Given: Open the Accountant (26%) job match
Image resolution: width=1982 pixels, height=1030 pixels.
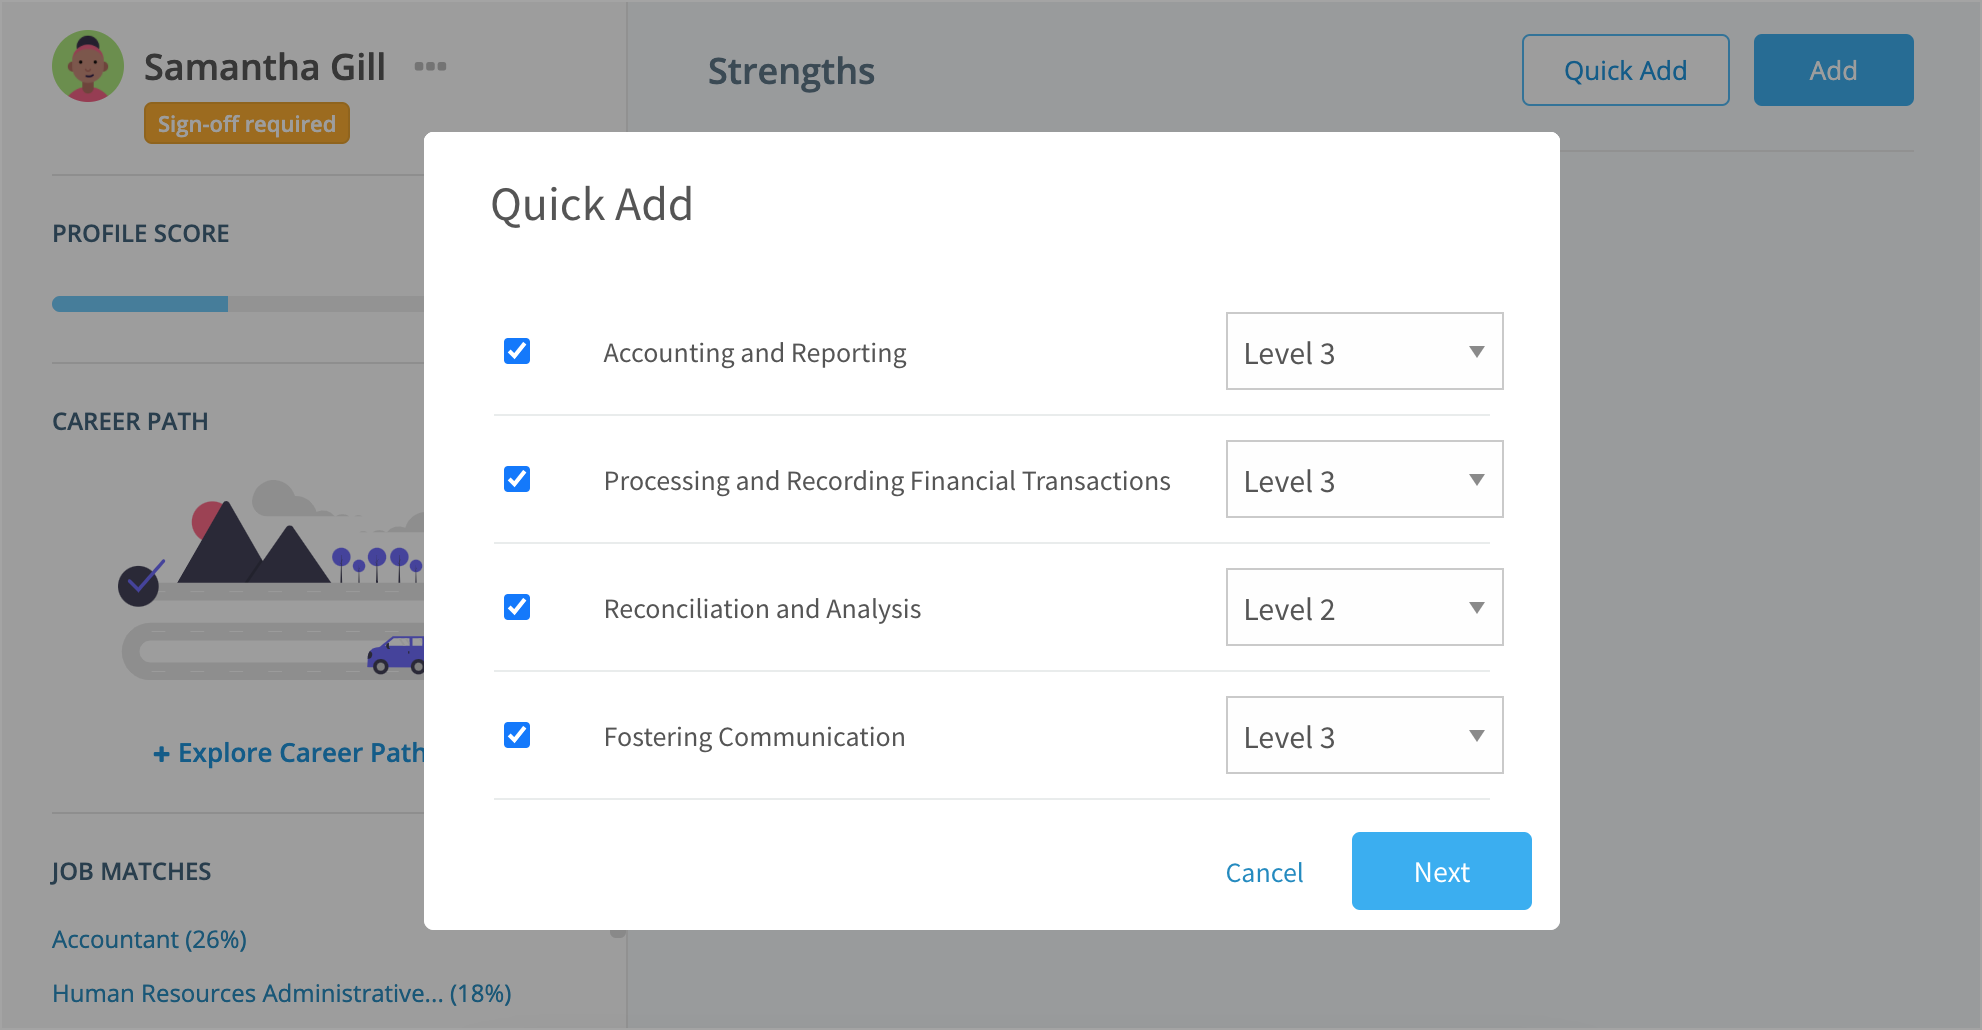Looking at the screenshot, I should (x=150, y=940).
